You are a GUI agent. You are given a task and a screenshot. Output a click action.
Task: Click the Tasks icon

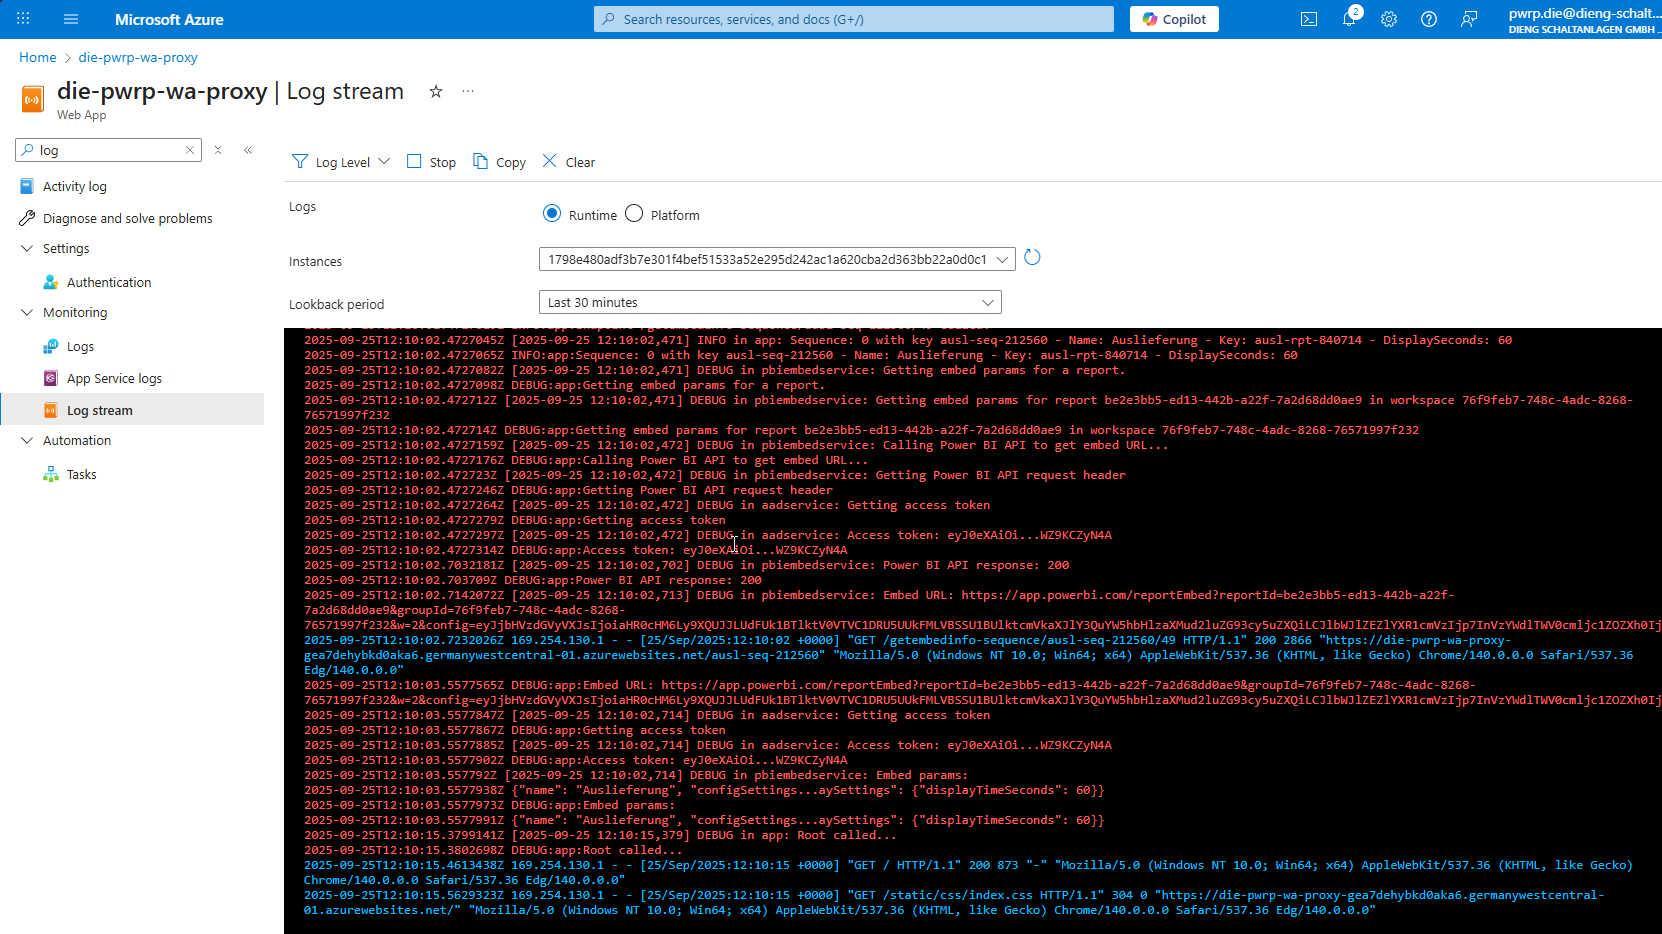pos(51,474)
